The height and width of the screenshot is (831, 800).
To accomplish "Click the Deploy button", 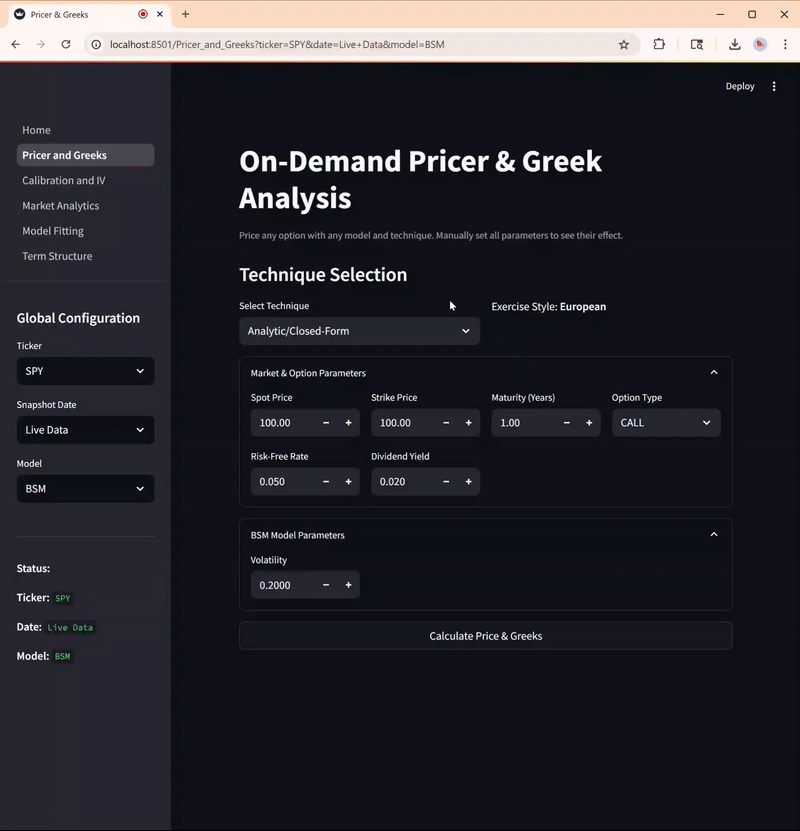I will coord(740,86).
